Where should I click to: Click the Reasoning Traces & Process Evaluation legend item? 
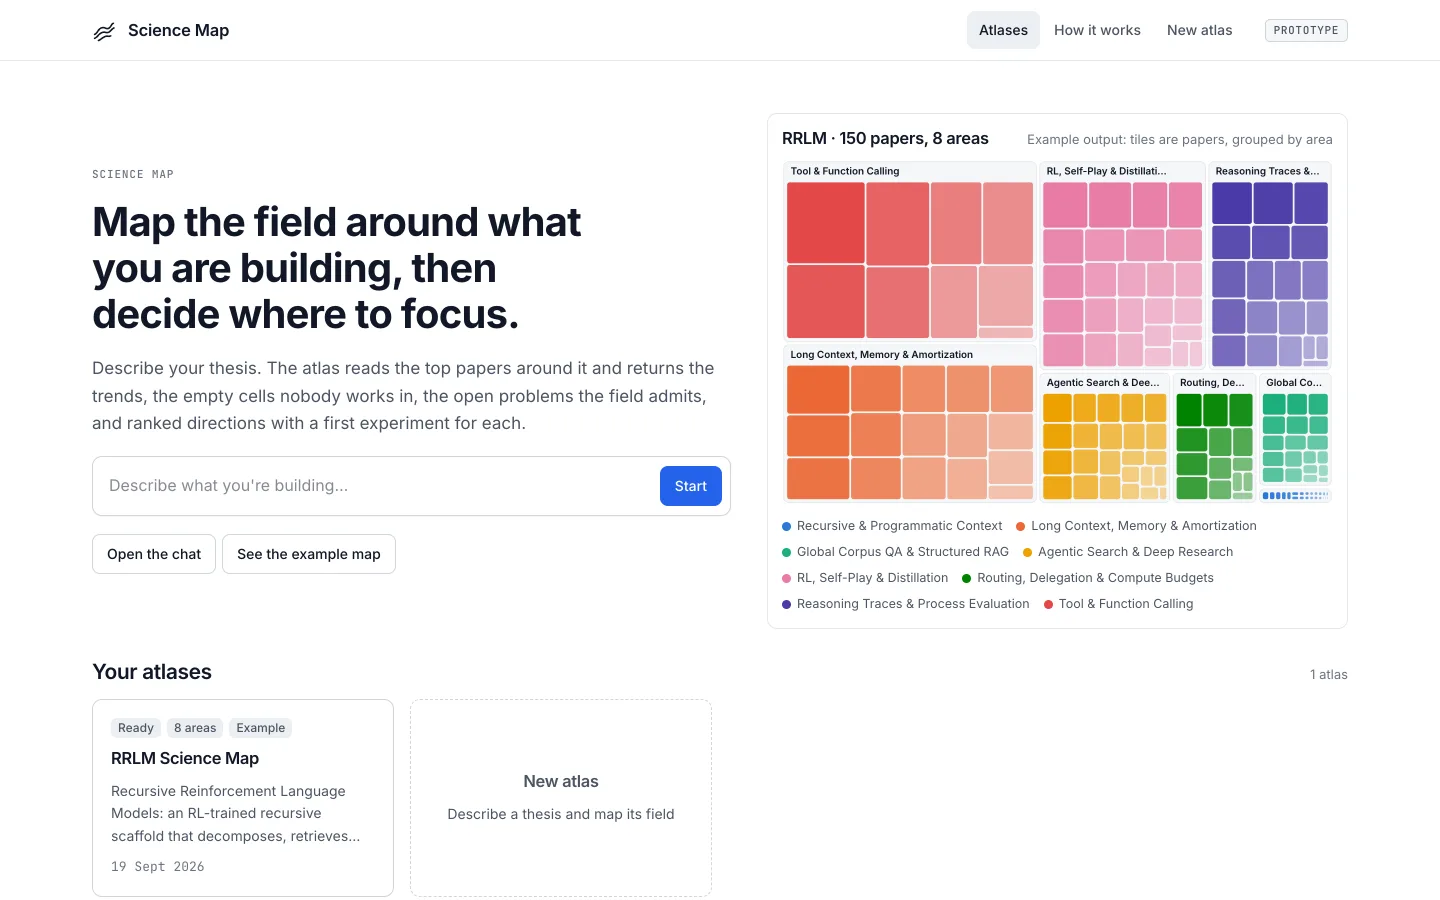pyautogui.click(x=906, y=604)
